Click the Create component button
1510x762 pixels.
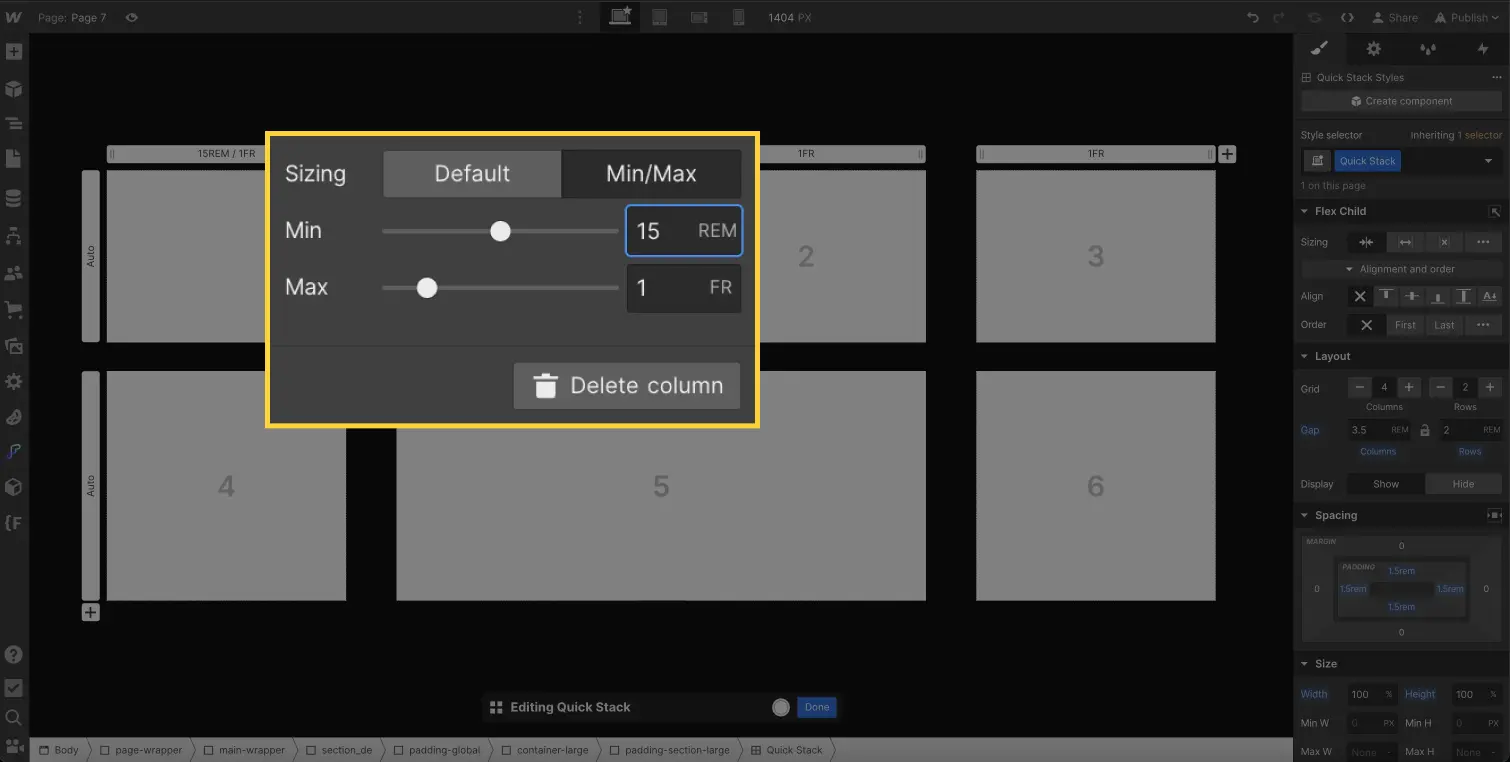(x=1401, y=100)
